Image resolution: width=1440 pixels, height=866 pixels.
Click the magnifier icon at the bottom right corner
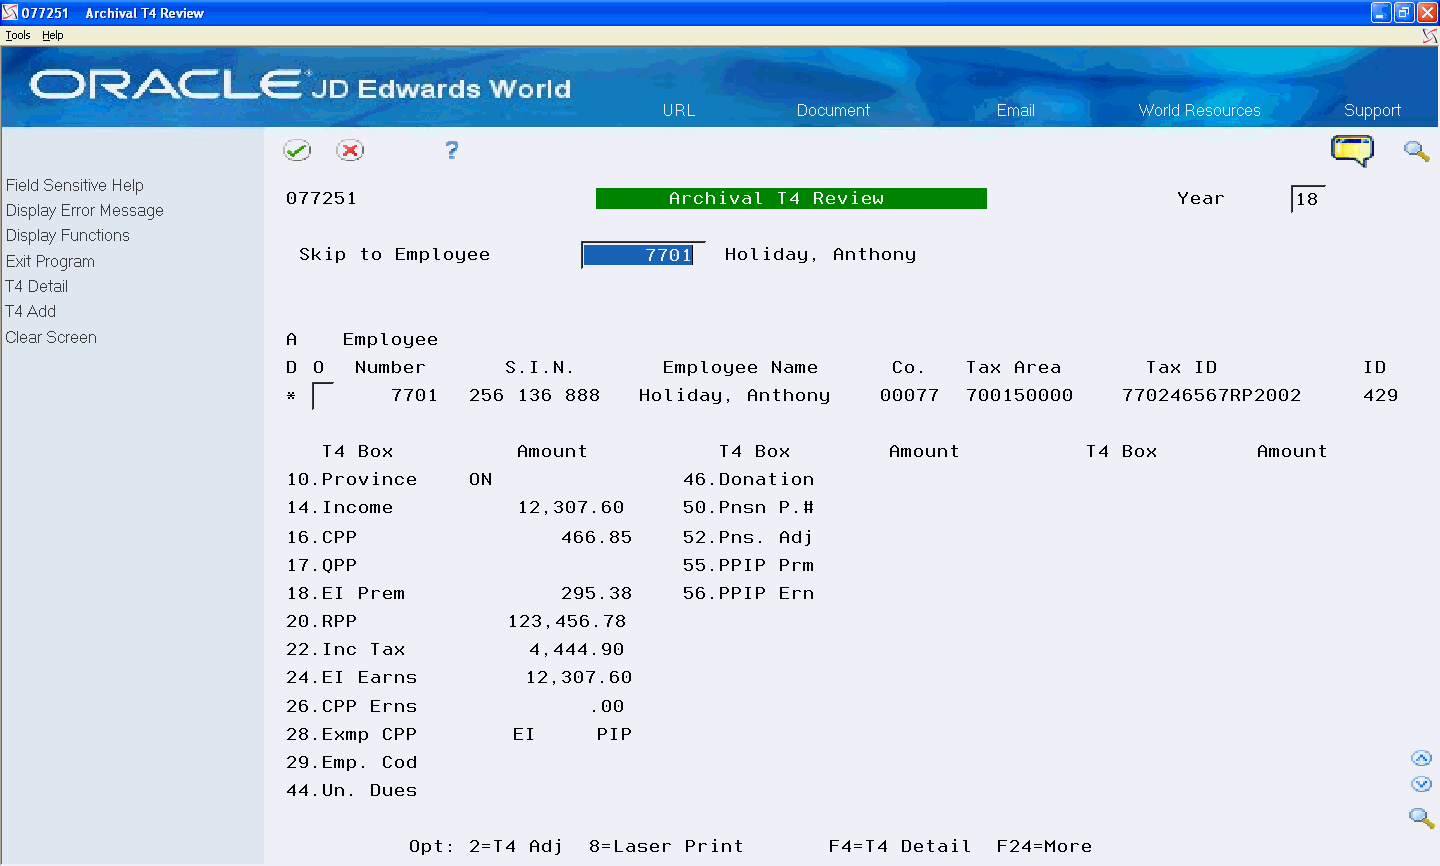point(1421,818)
